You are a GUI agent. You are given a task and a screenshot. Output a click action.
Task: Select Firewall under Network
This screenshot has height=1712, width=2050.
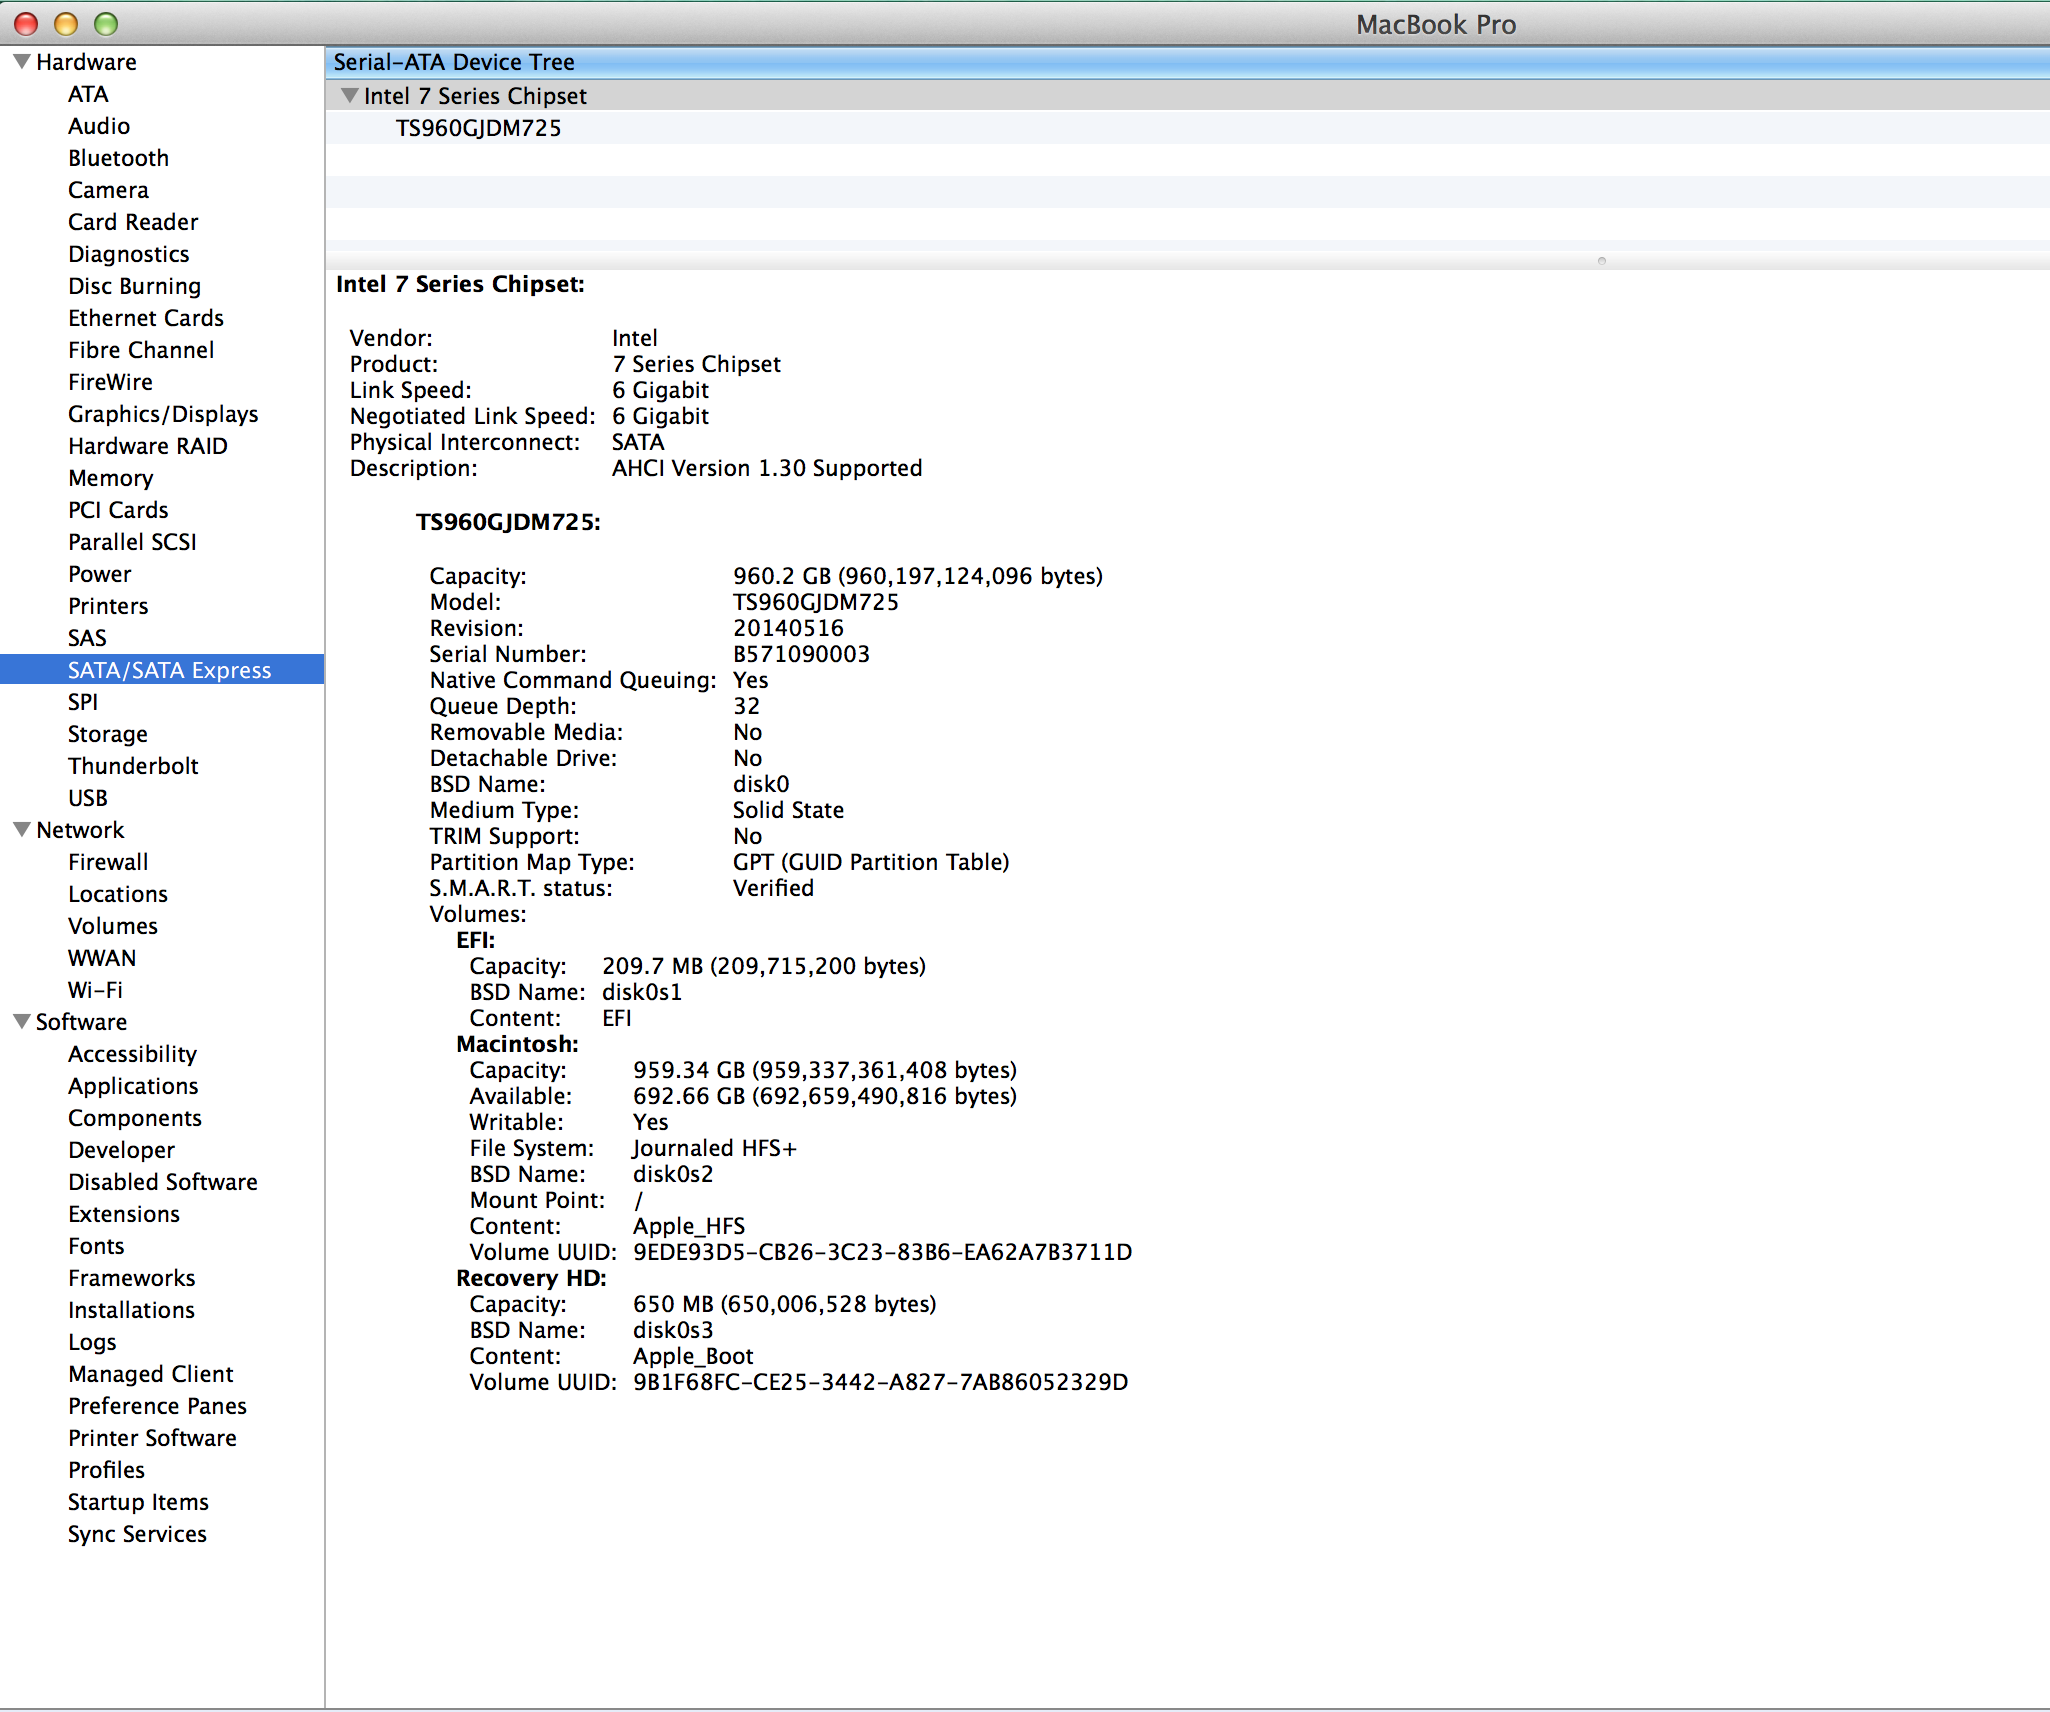108,862
